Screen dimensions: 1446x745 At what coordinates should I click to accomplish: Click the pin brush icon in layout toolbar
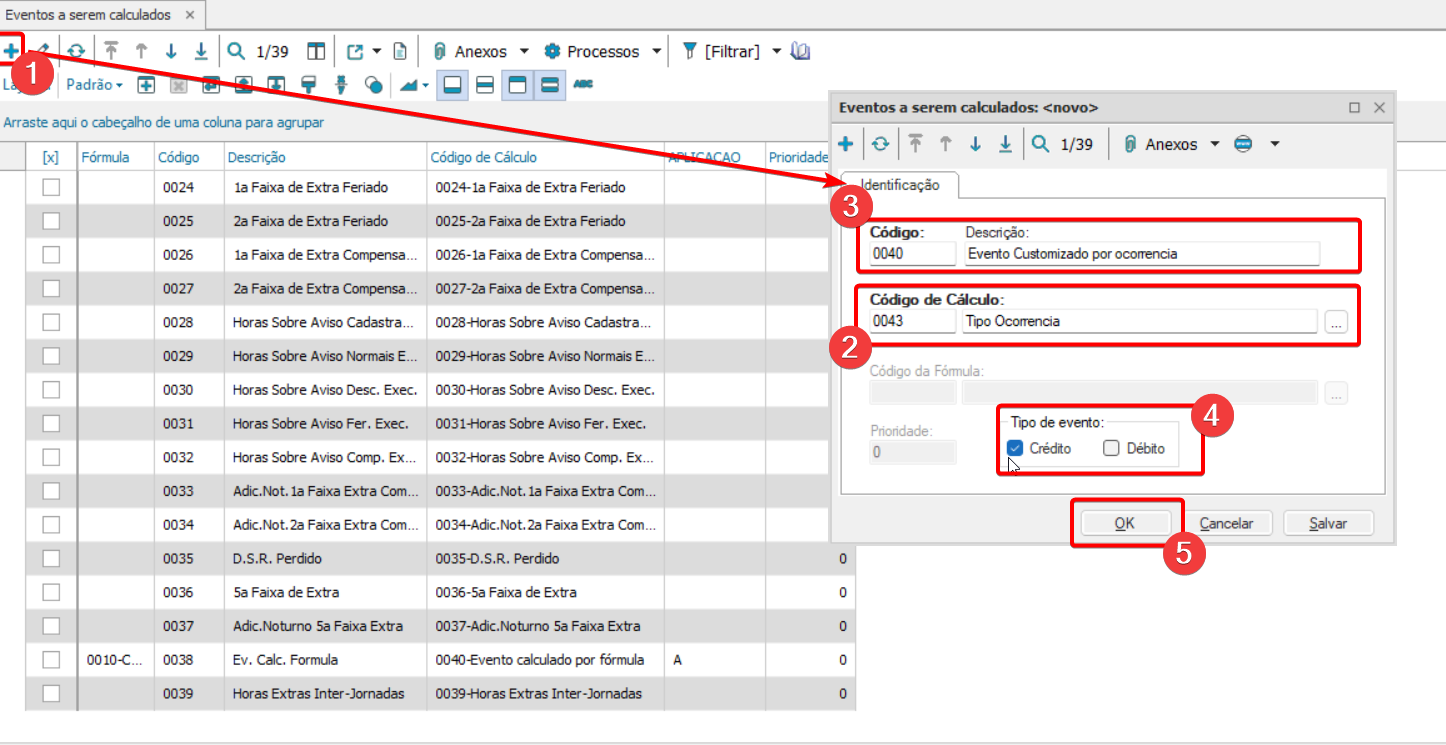click(x=341, y=85)
